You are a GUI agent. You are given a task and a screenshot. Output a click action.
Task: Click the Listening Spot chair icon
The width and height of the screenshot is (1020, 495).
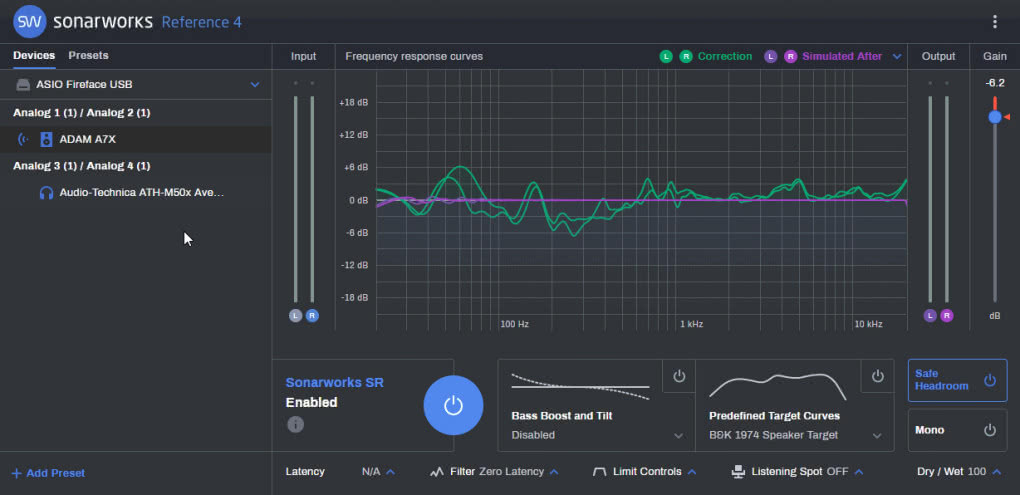coord(738,472)
